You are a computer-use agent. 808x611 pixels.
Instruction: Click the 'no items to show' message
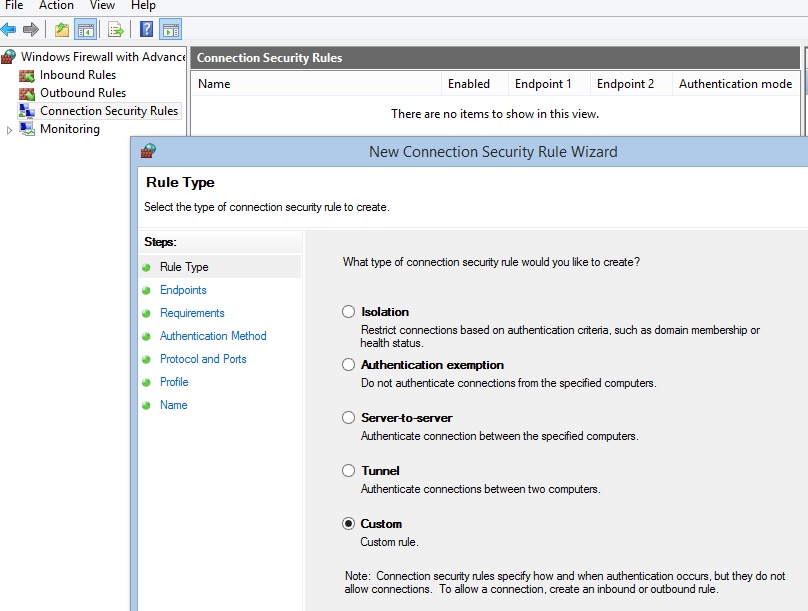pos(495,114)
